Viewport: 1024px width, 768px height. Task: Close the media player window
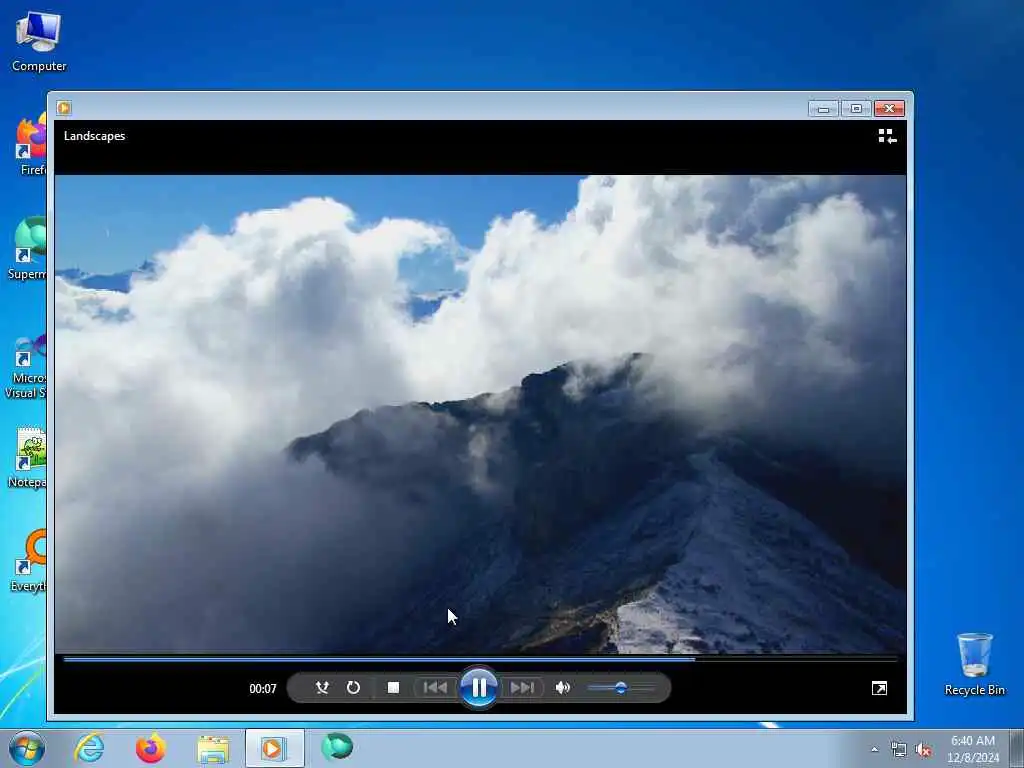tap(889, 108)
